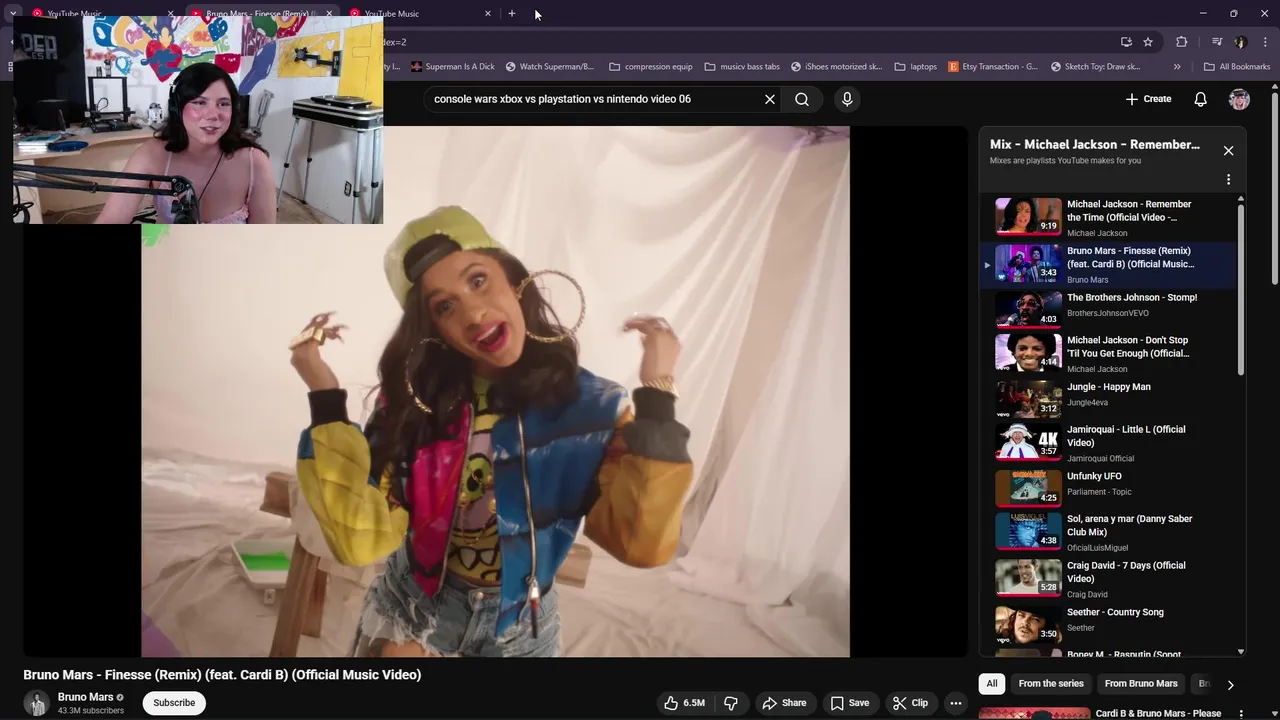This screenshot has width=1280, height=720.
Task: Open the Create menu button
Action: click(1148, 99)
